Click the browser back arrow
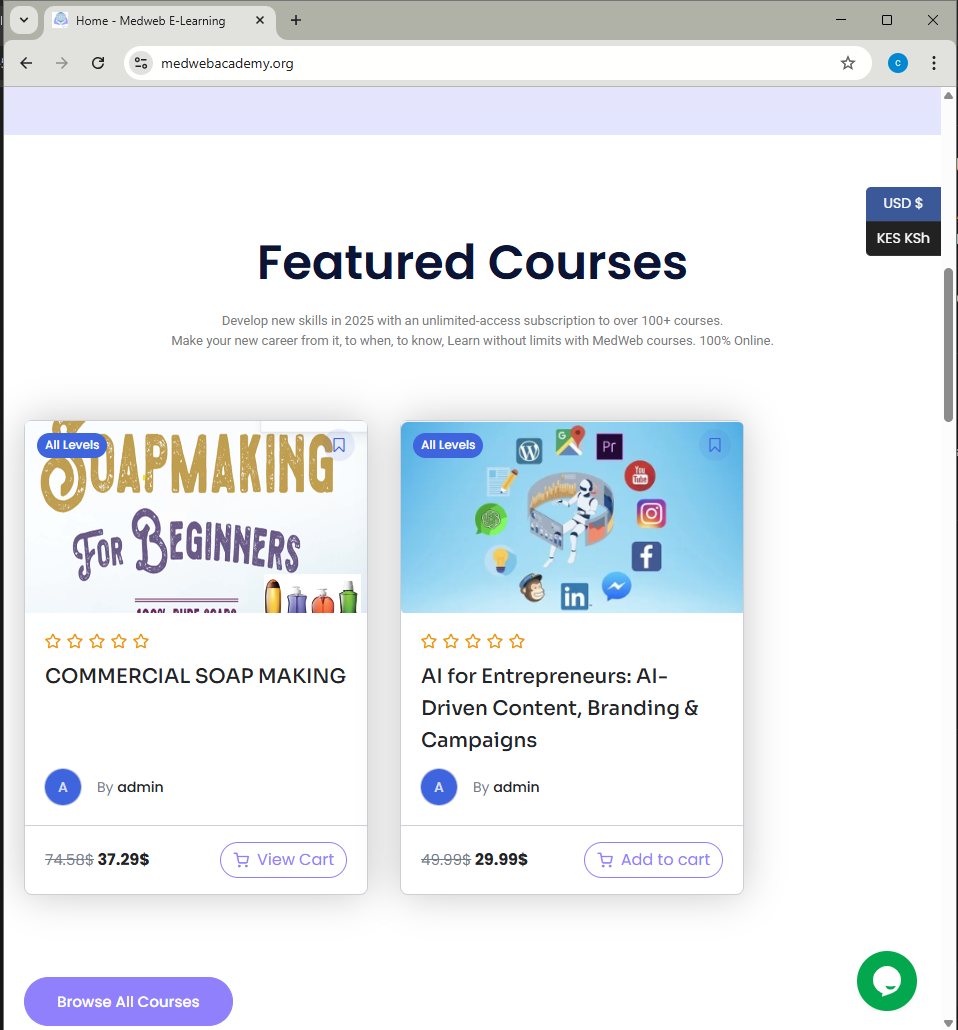The width and height of the screenshot is (958, 1030). pos(26,63)
